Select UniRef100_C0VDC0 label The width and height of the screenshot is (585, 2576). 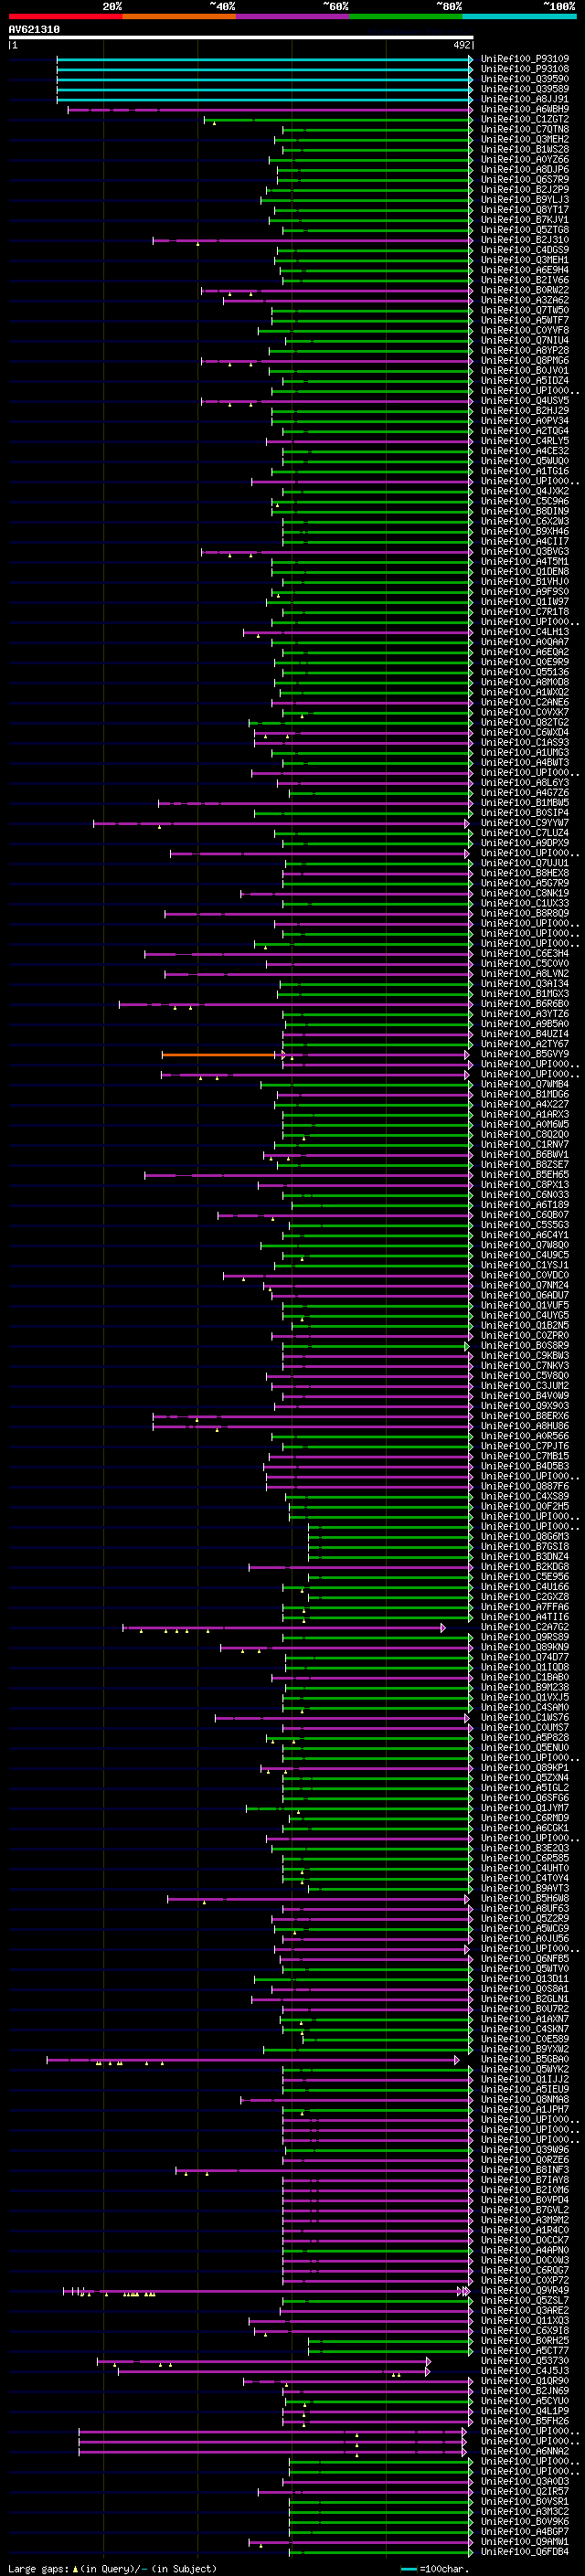click(525, 1275)
